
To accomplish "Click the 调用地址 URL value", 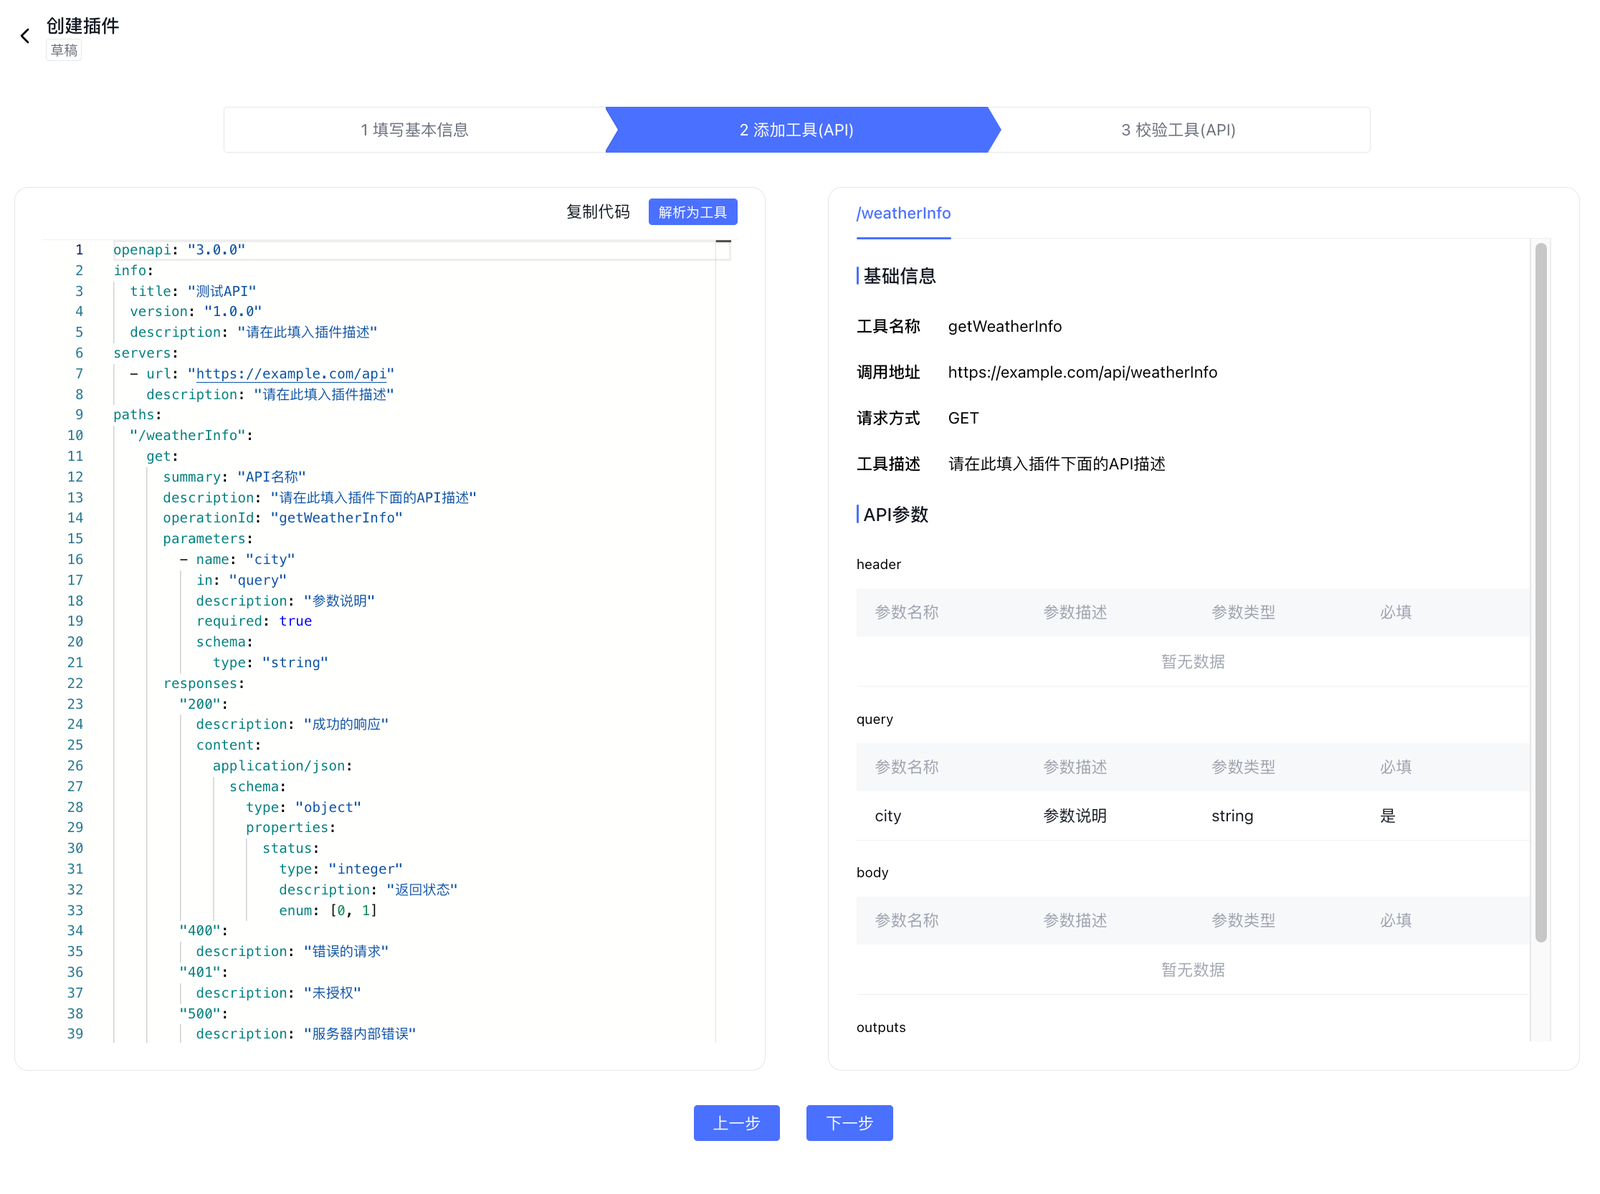I will 1082,372.
